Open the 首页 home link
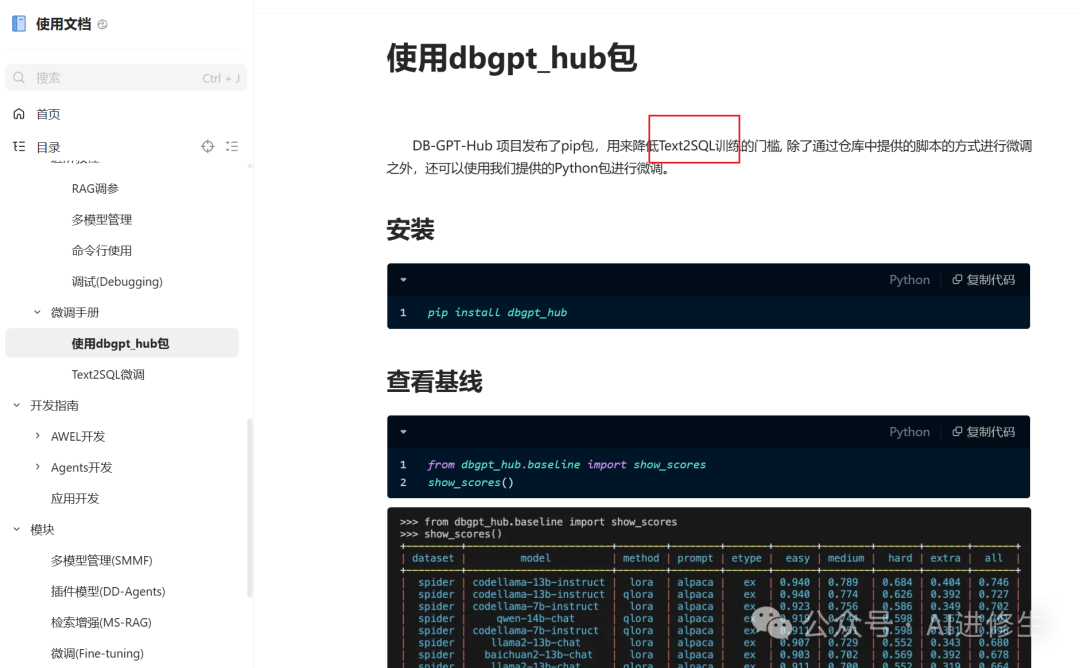The height and width of the screenshot is (668, 1080). 48,114
